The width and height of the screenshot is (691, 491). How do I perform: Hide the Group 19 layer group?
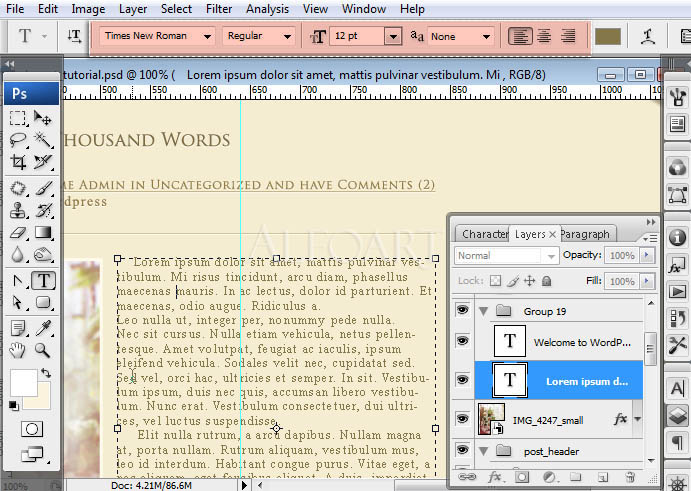coord(462,310)
